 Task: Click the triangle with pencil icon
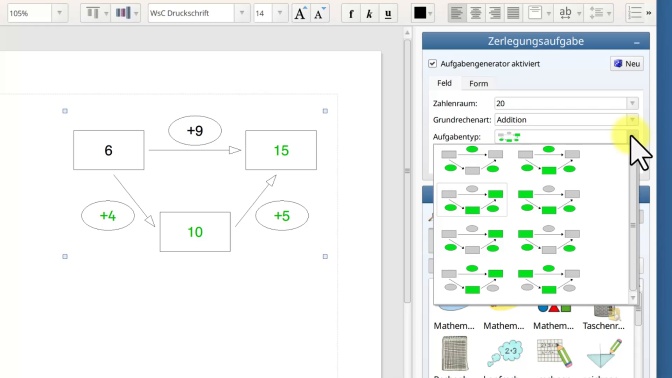point(604,353)
